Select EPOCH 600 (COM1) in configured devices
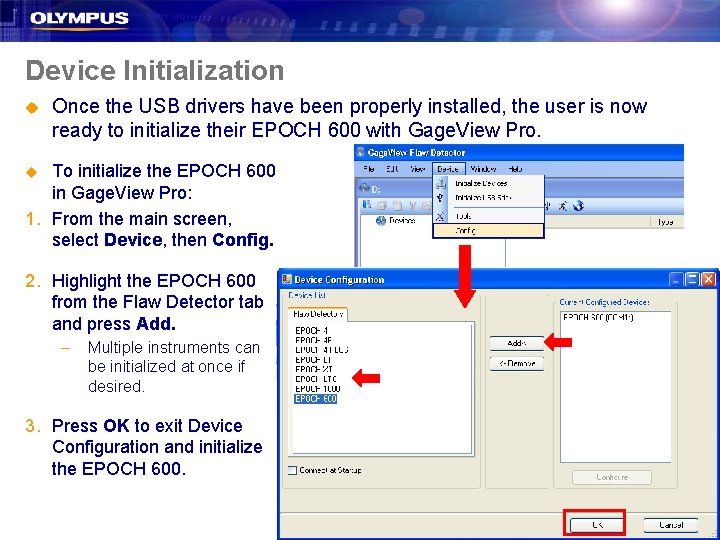This screenshot has height=540, width=720. (x=598, y=317)
